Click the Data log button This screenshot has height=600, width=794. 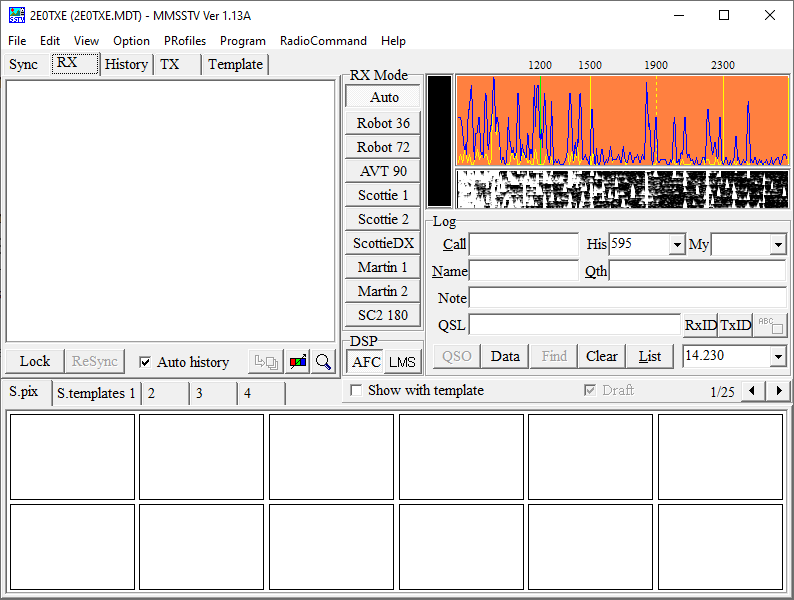[505, 356]
